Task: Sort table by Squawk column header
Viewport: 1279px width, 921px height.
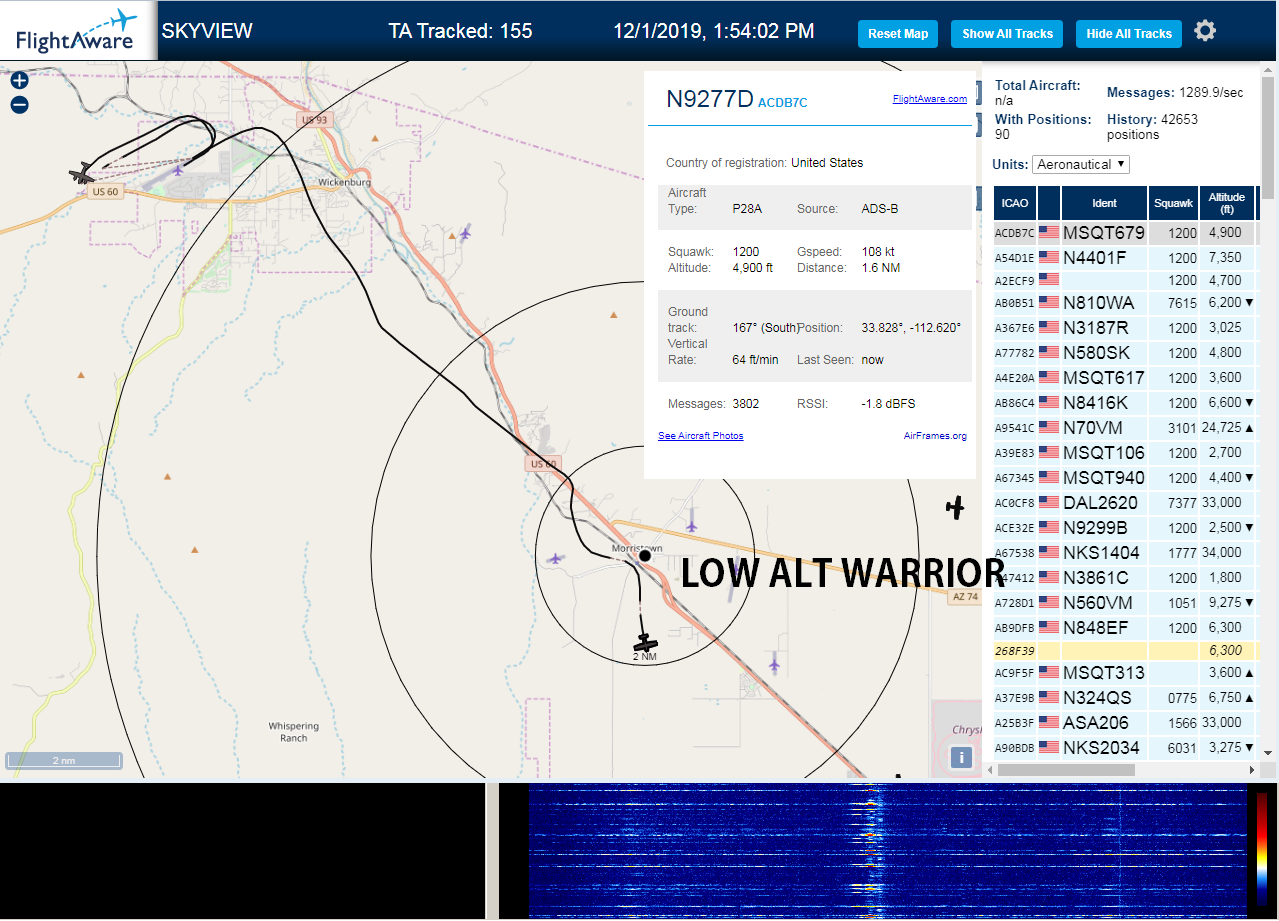Action: pos(1173,203)
